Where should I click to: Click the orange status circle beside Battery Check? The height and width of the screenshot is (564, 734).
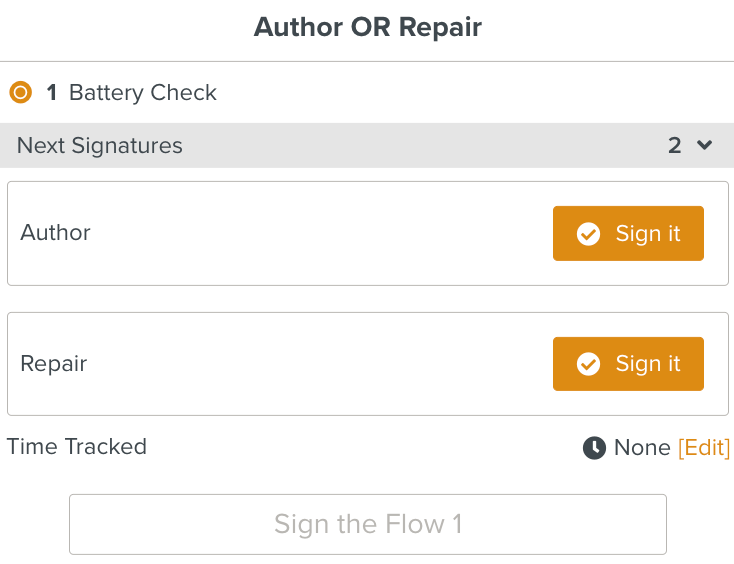20,93
